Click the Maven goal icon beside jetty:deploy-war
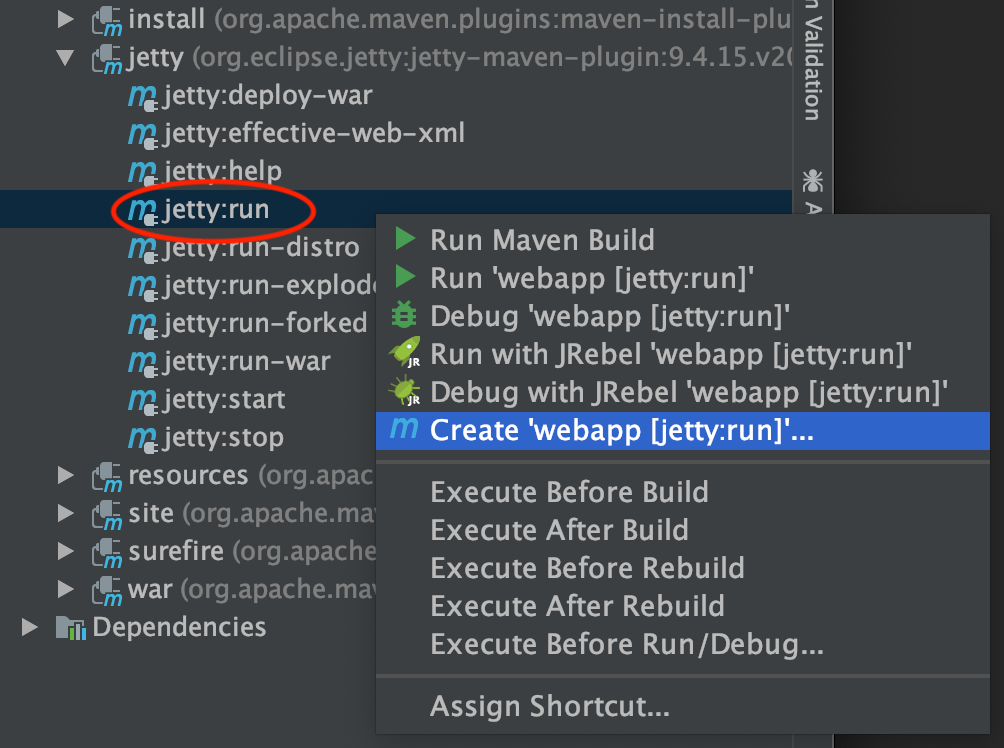Image resolution: width=1004 pixels, height=748 pixels. tap(140, 96)
